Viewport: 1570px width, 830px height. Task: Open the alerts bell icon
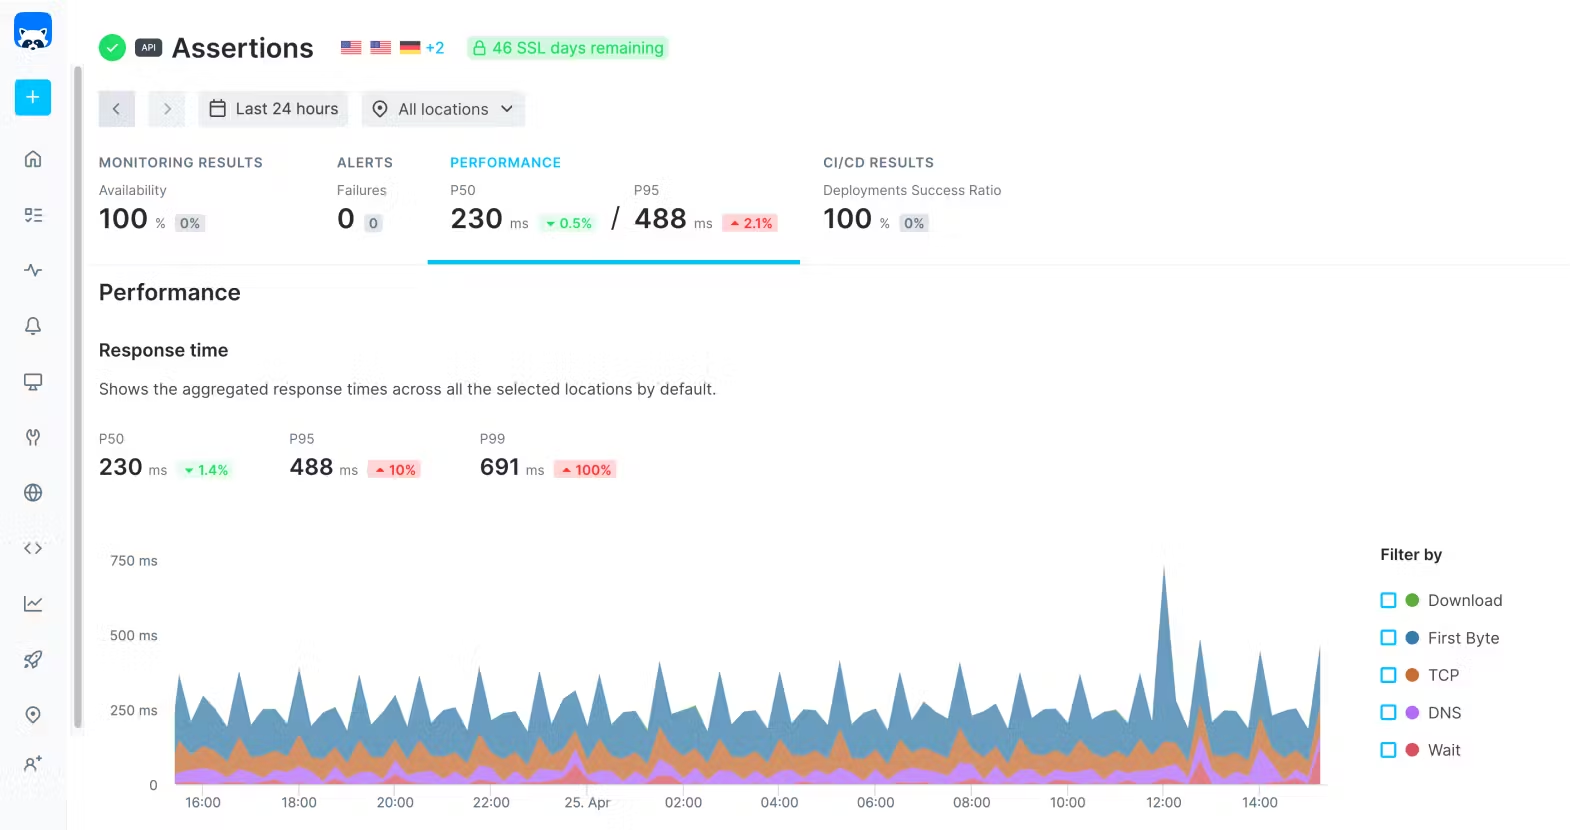click(33, 326)
